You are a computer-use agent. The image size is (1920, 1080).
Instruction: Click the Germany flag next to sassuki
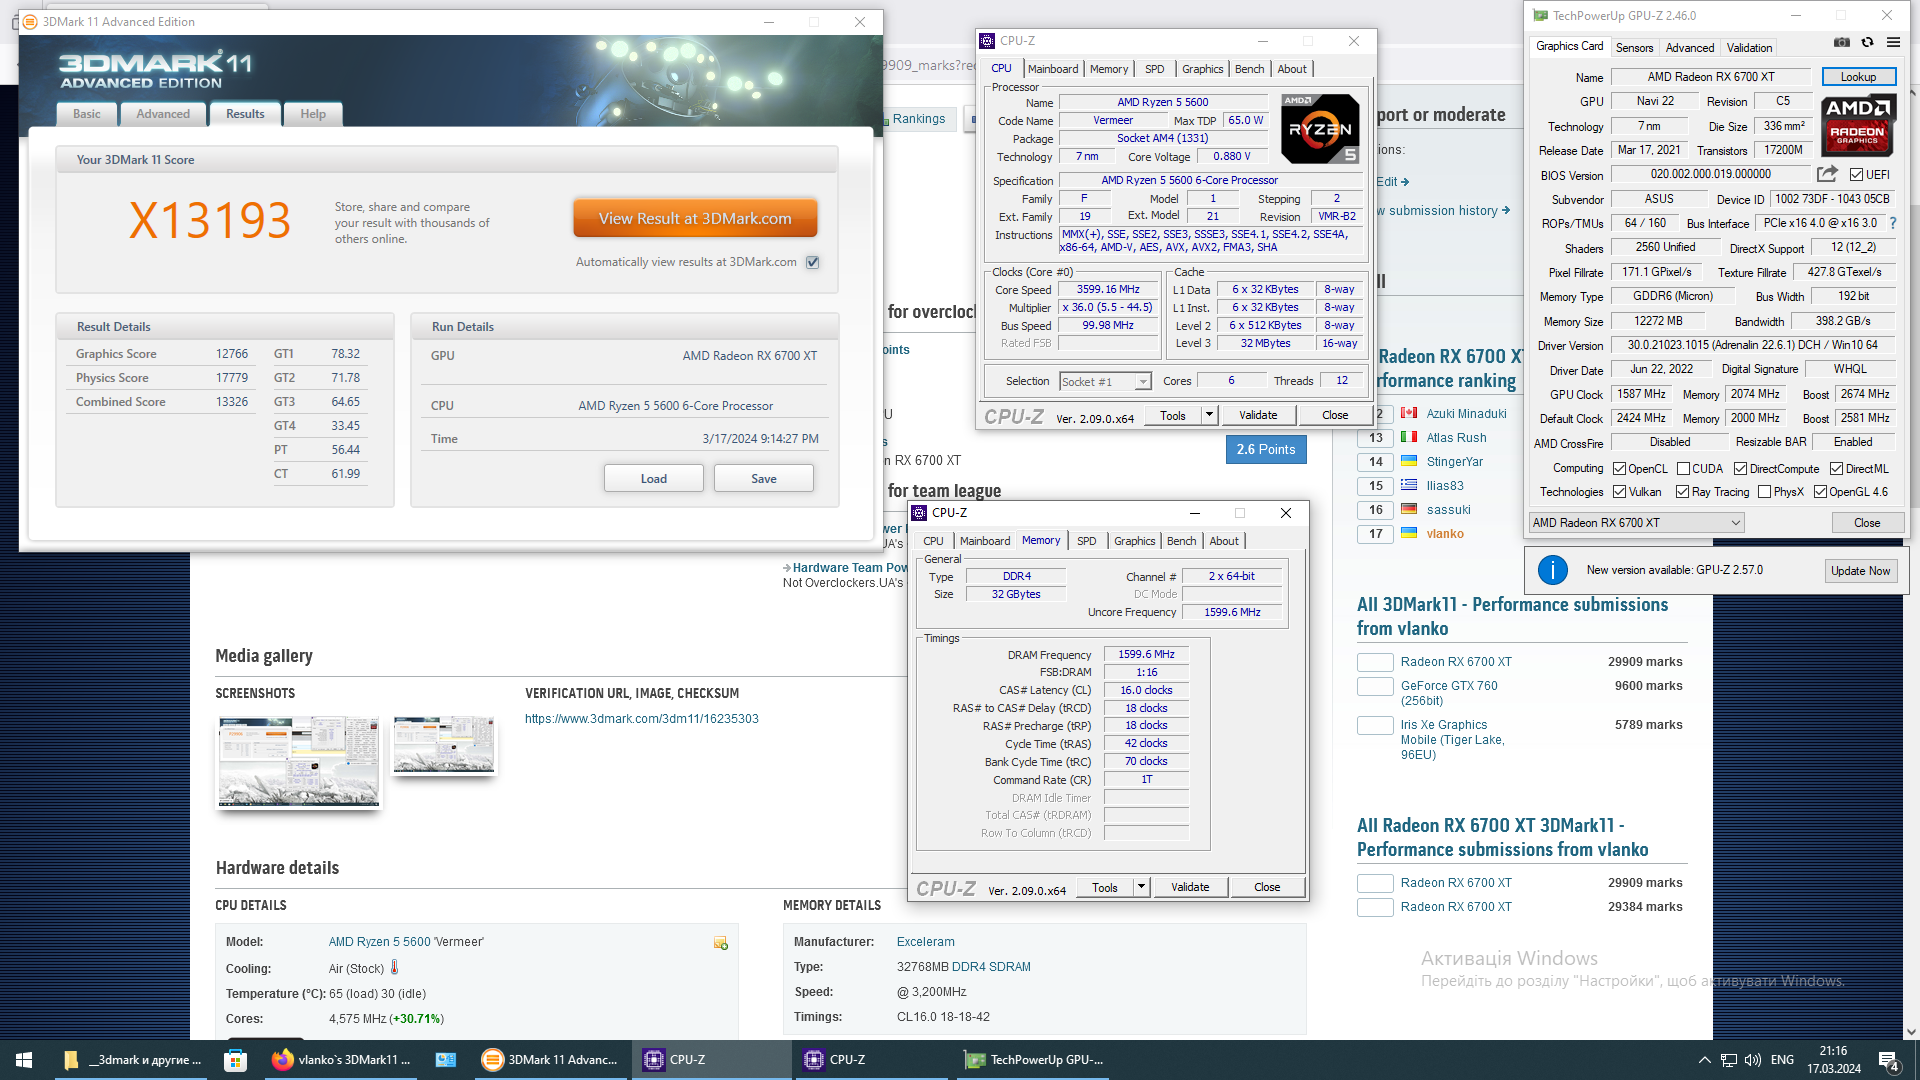point(1409,509)
